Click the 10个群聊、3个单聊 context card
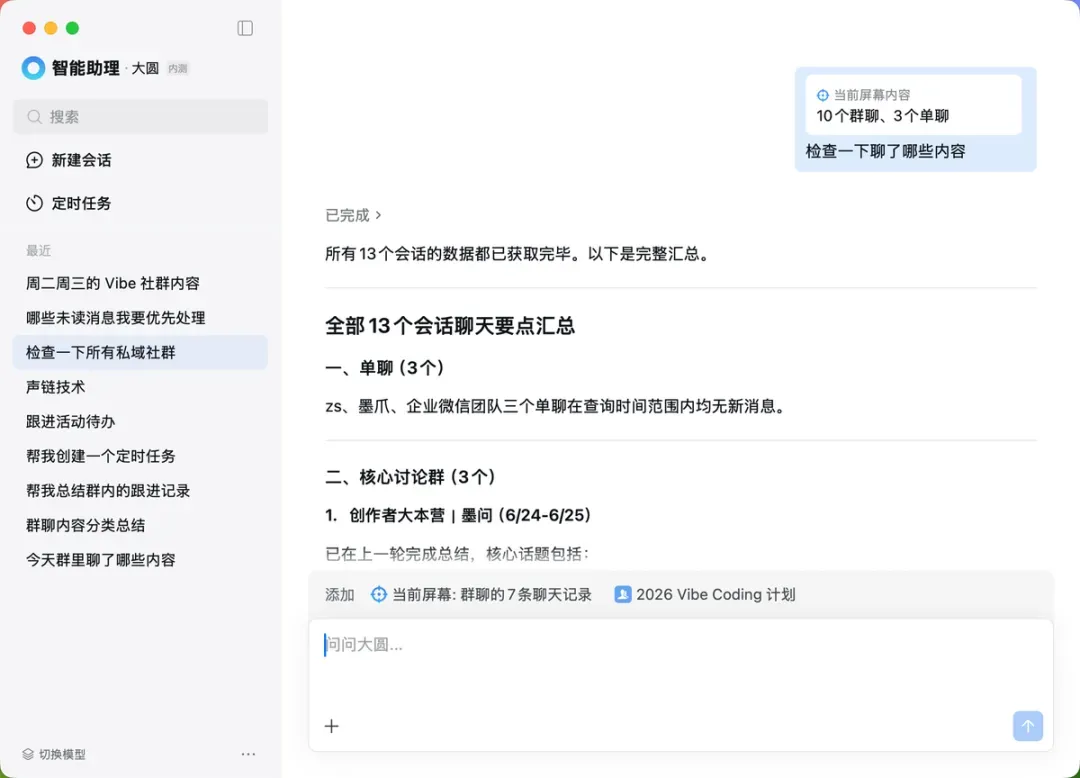The image size is (1080, 778). [x=913, y=105]
